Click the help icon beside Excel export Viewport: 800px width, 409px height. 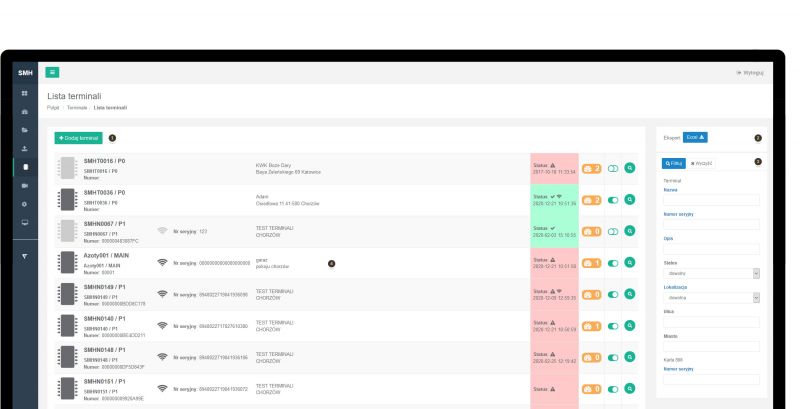point(756,135)
